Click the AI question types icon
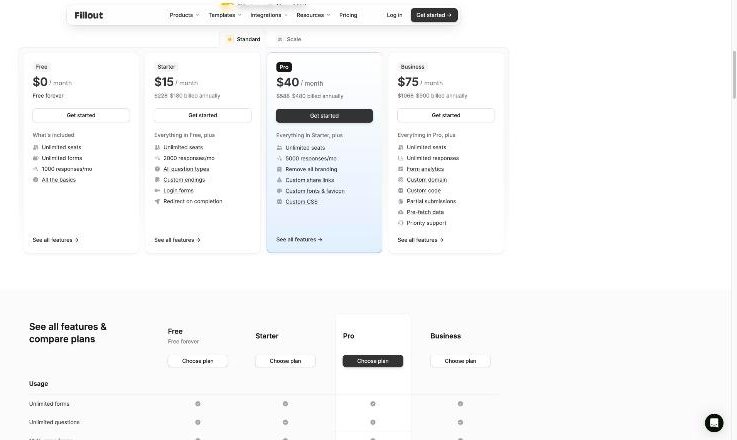 [x=157, y=169]
